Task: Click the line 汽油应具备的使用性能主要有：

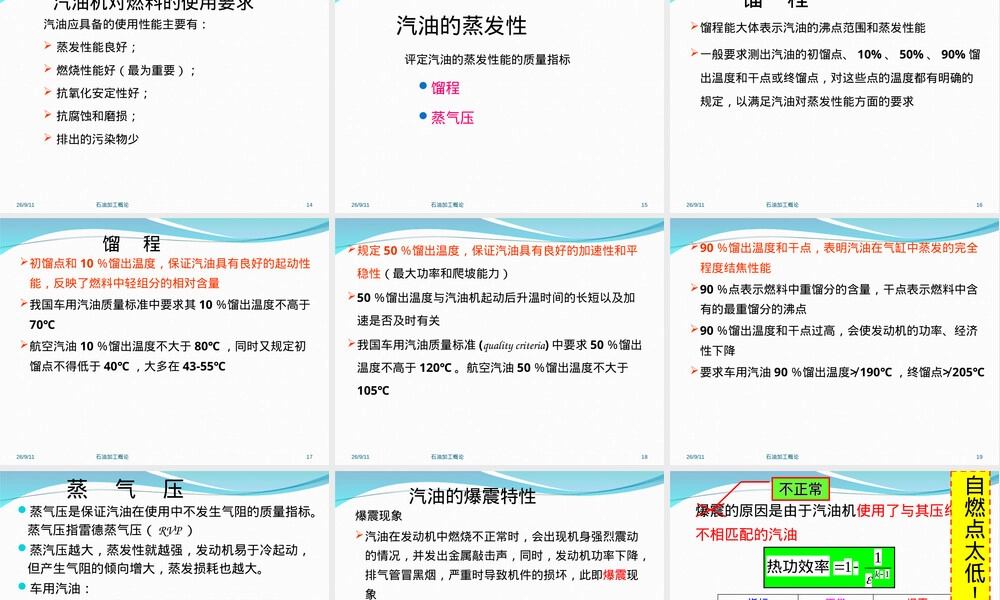Action: tap(126, 24)
